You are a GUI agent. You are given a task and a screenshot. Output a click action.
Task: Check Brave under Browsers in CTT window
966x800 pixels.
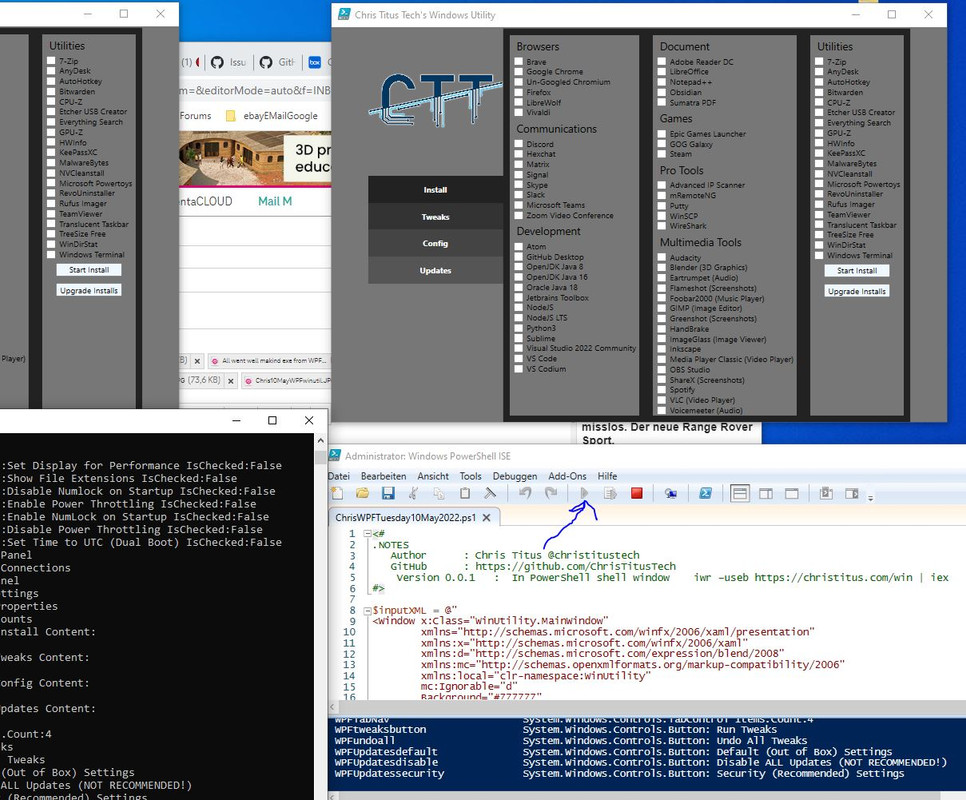click(519, 62)
